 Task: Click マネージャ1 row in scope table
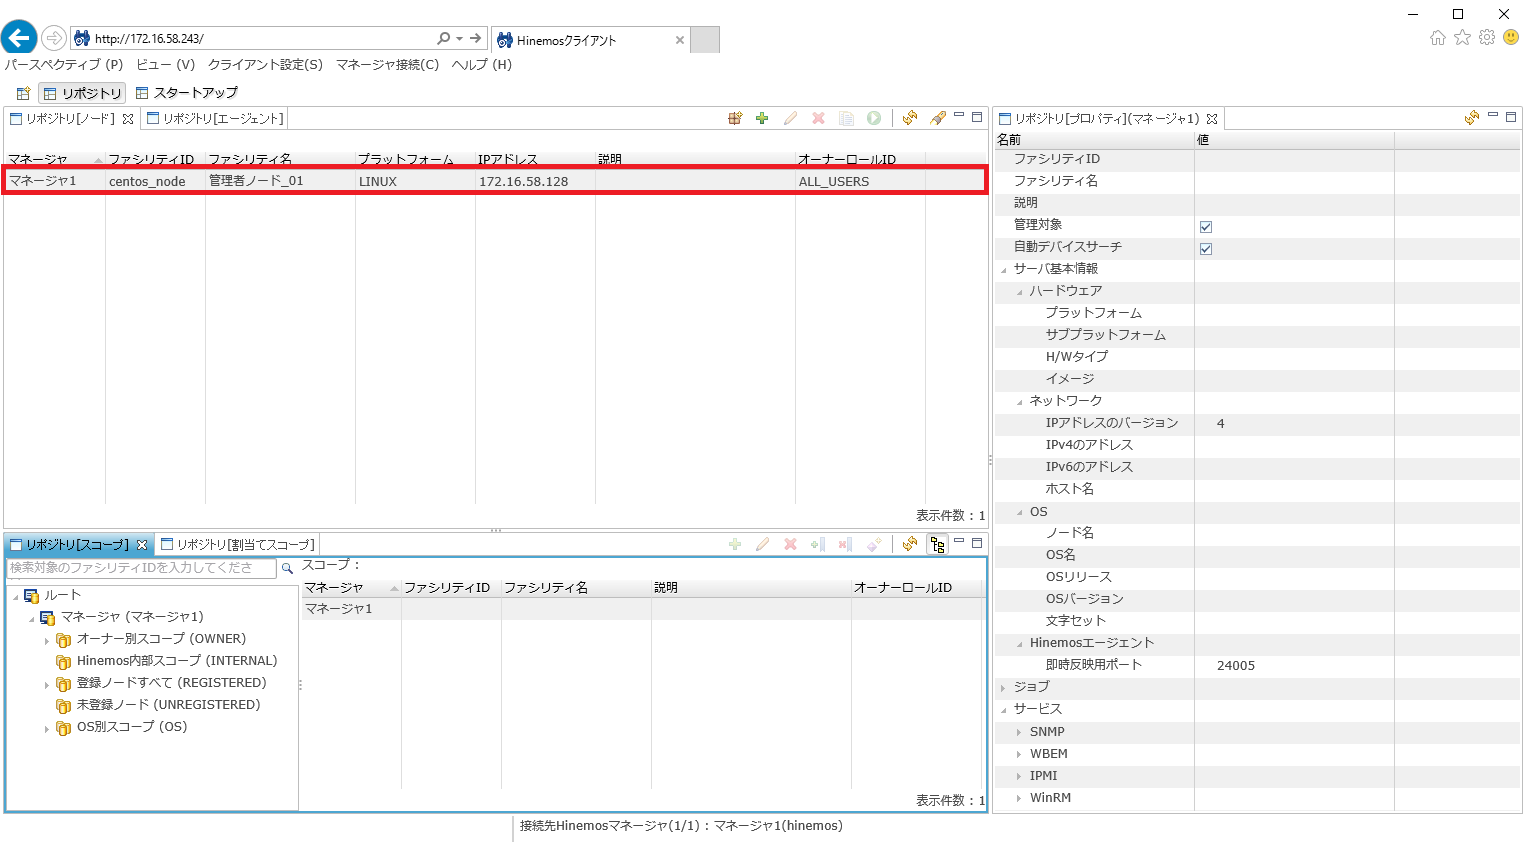(643, 609)
